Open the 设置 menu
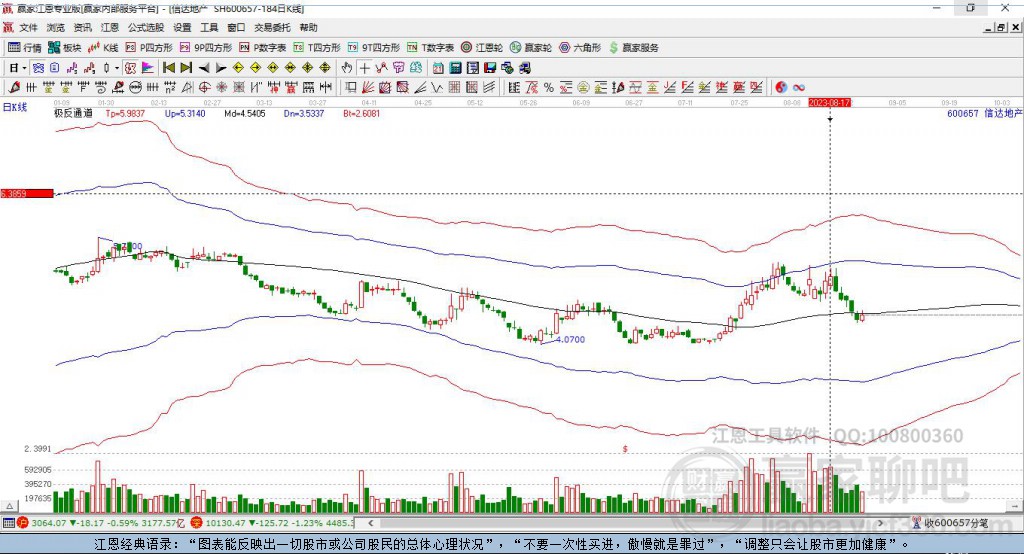The image size is (1024, 554). click(182, 27)
